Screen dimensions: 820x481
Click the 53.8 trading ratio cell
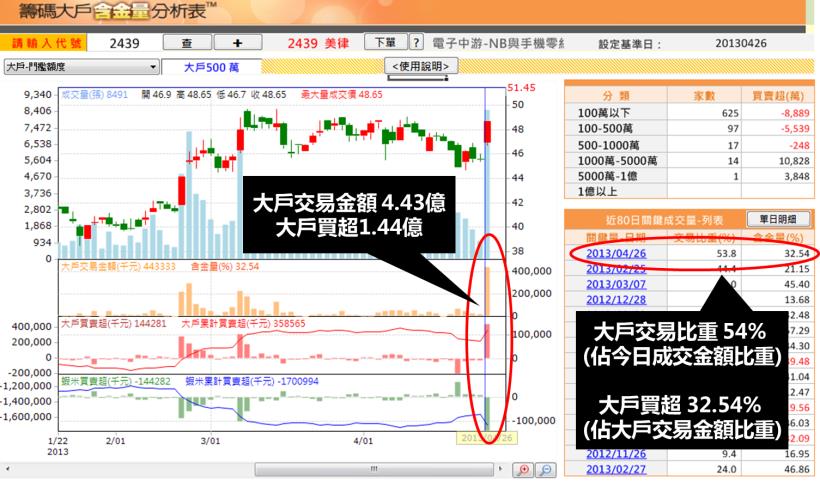pyautogui.click(x=726, y=254)
